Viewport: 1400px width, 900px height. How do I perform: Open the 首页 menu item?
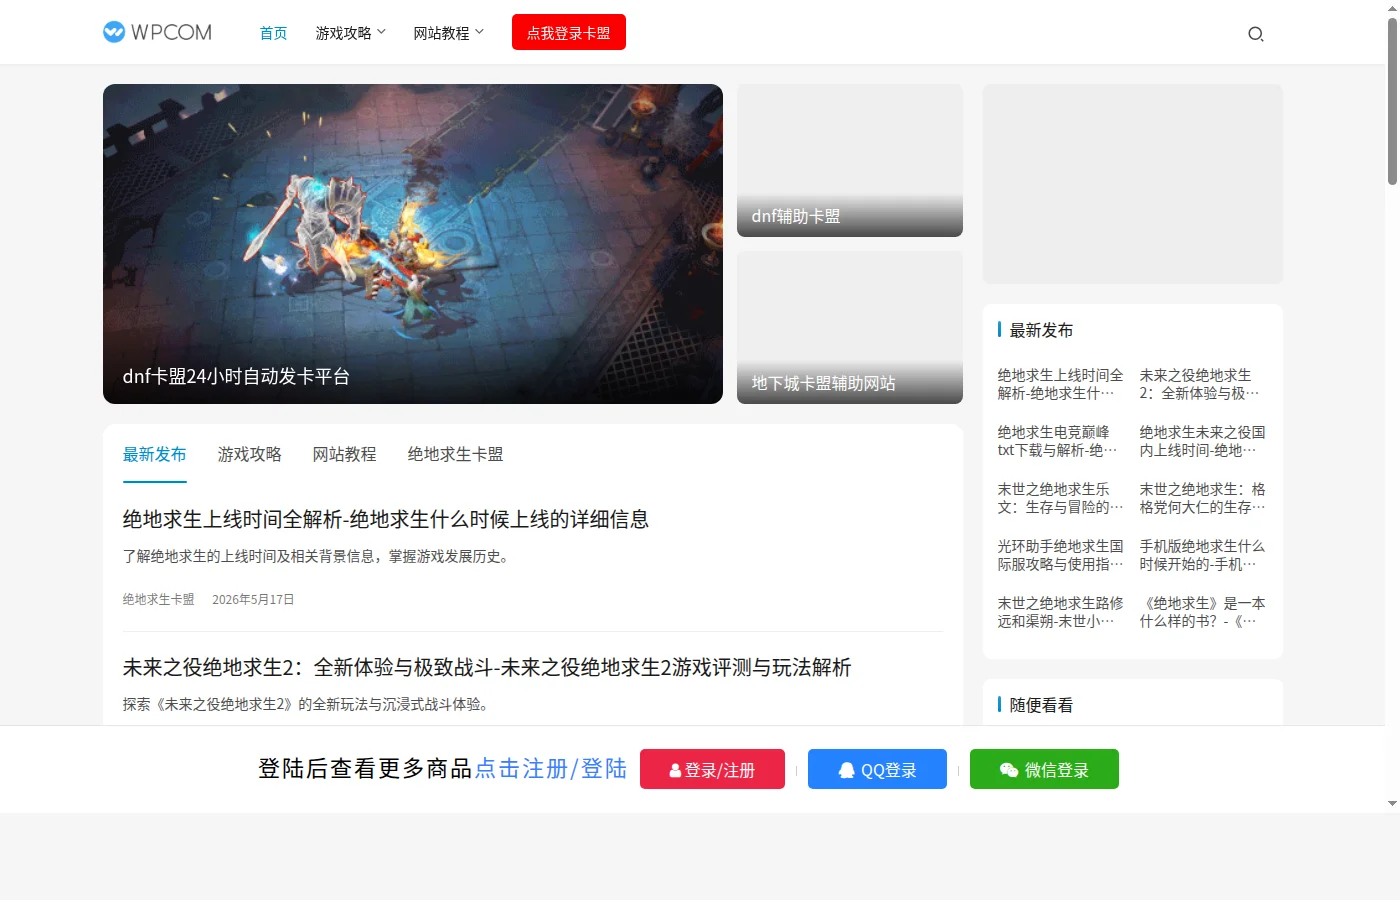coord(273,33)
